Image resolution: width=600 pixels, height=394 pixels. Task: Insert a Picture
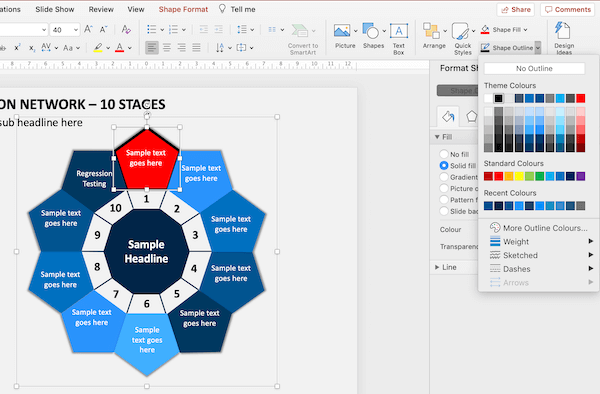(x=345, y=36)
